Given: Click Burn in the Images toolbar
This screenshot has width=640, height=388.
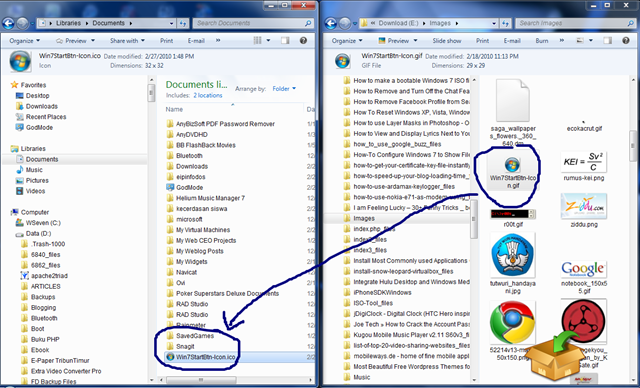Looking at the screenshot, I should pyautogui.click(x=542, y=41).
